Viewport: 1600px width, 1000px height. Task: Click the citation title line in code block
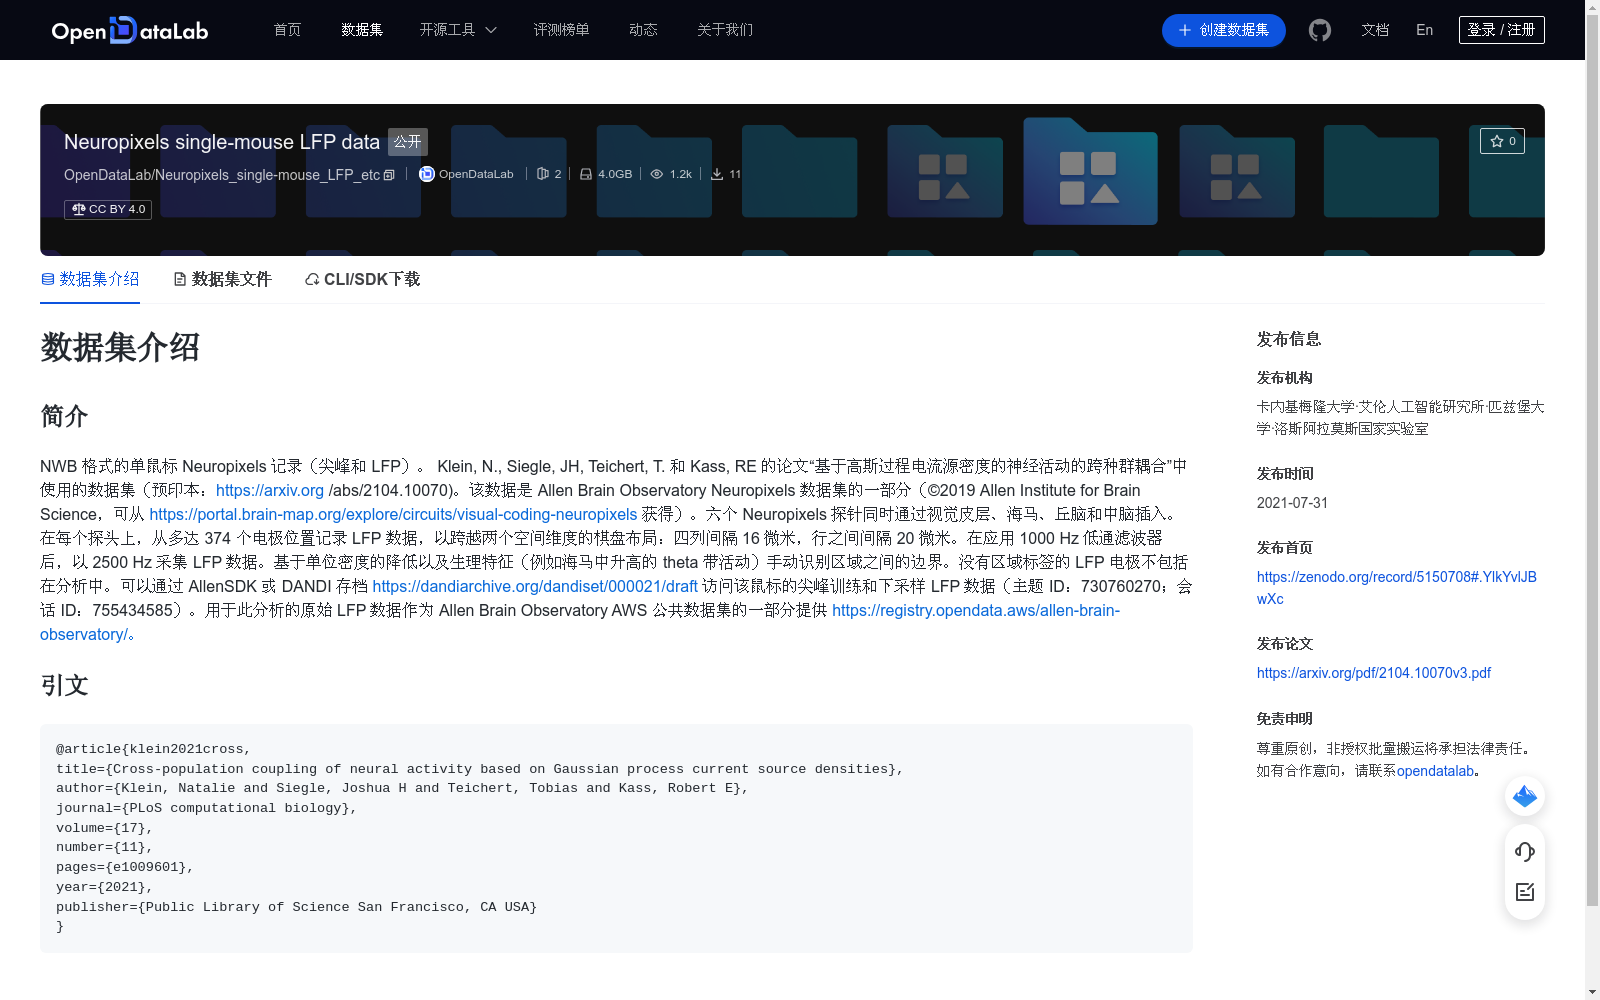(x=480, y=769)
